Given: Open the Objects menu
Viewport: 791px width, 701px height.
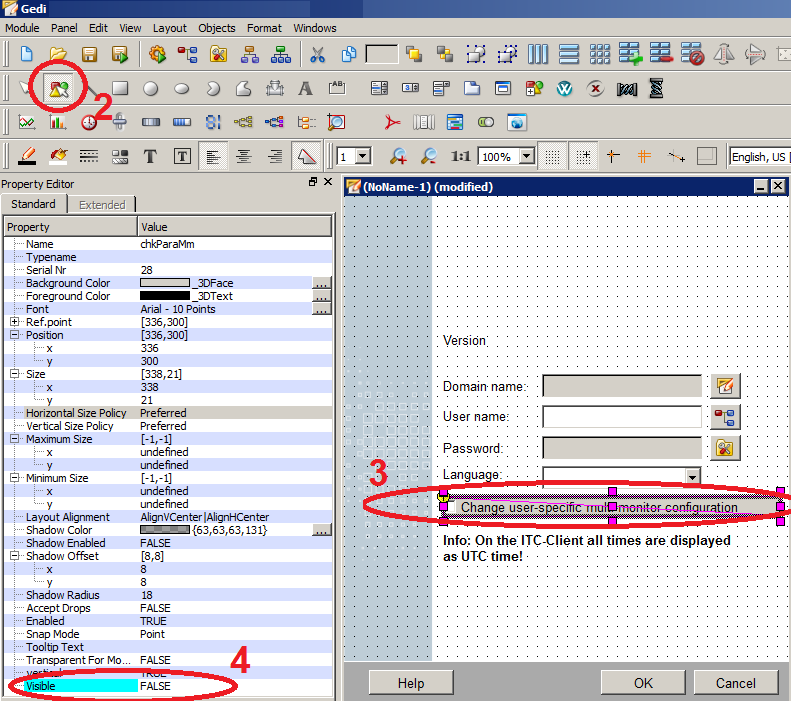Looking at the screenshot, I should [x=216, y=28].
